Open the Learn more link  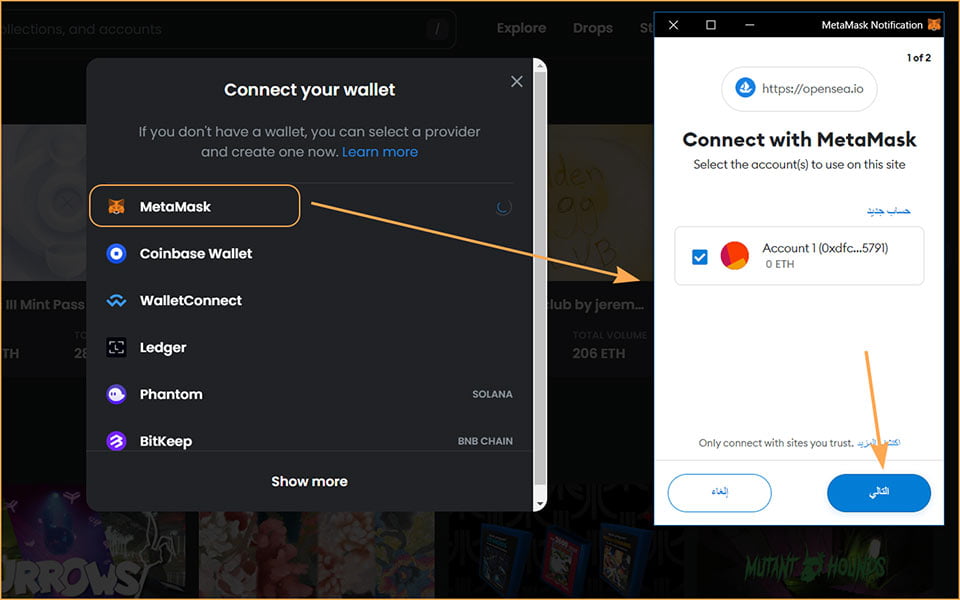380,152
